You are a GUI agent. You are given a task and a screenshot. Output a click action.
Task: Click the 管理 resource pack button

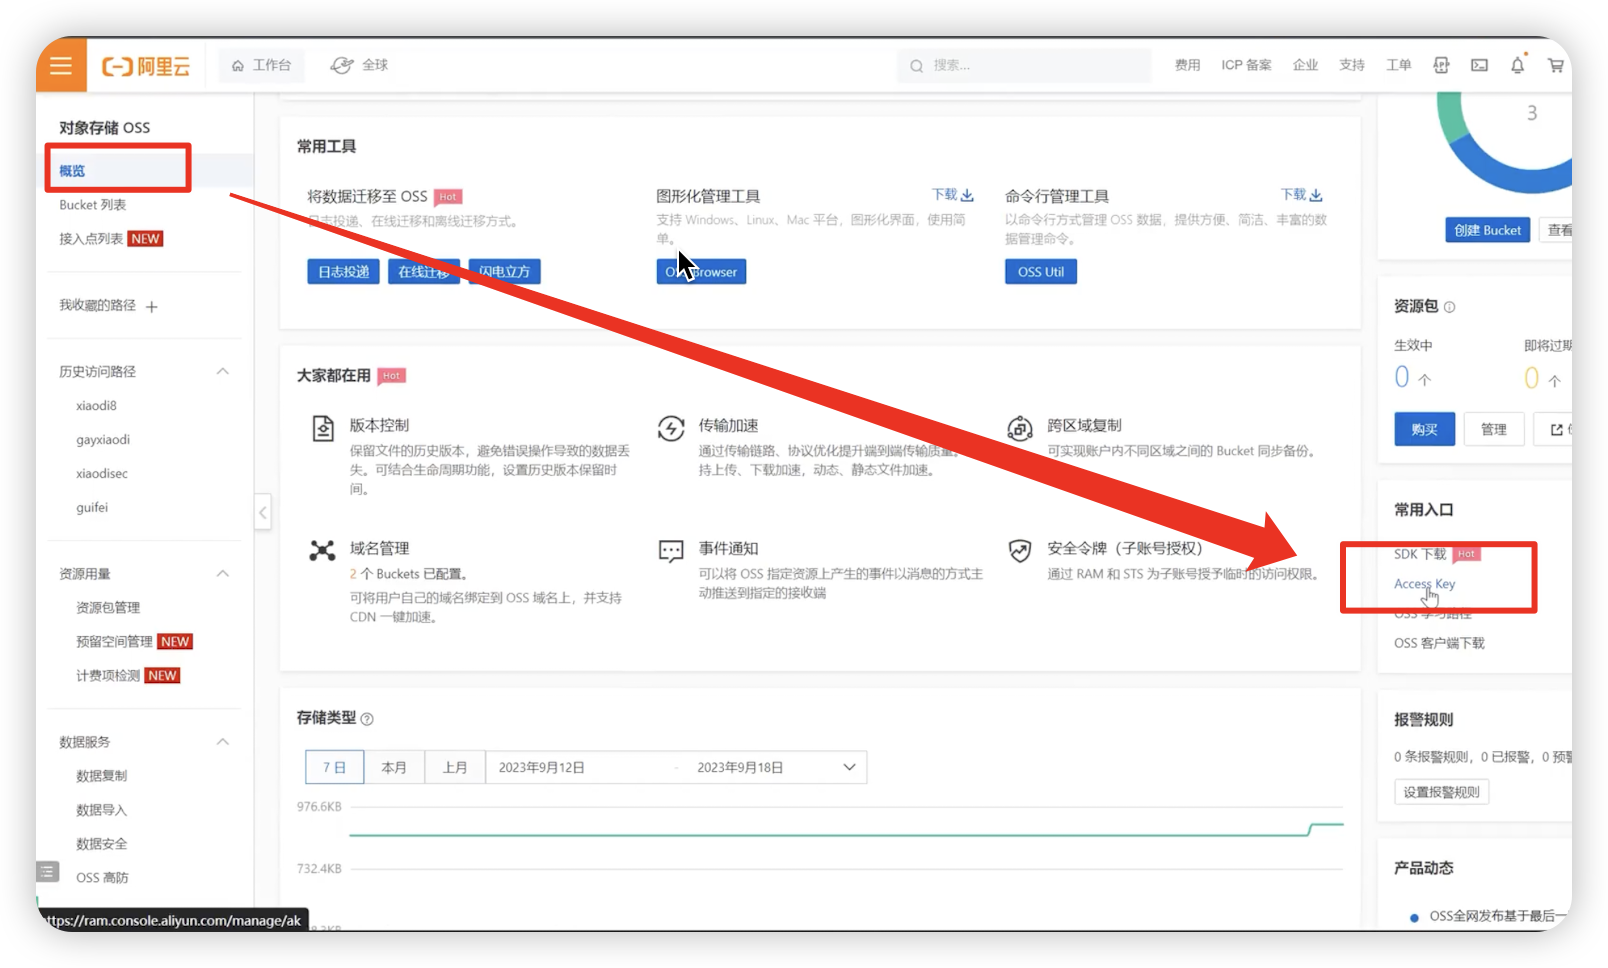click(1494, 429)
